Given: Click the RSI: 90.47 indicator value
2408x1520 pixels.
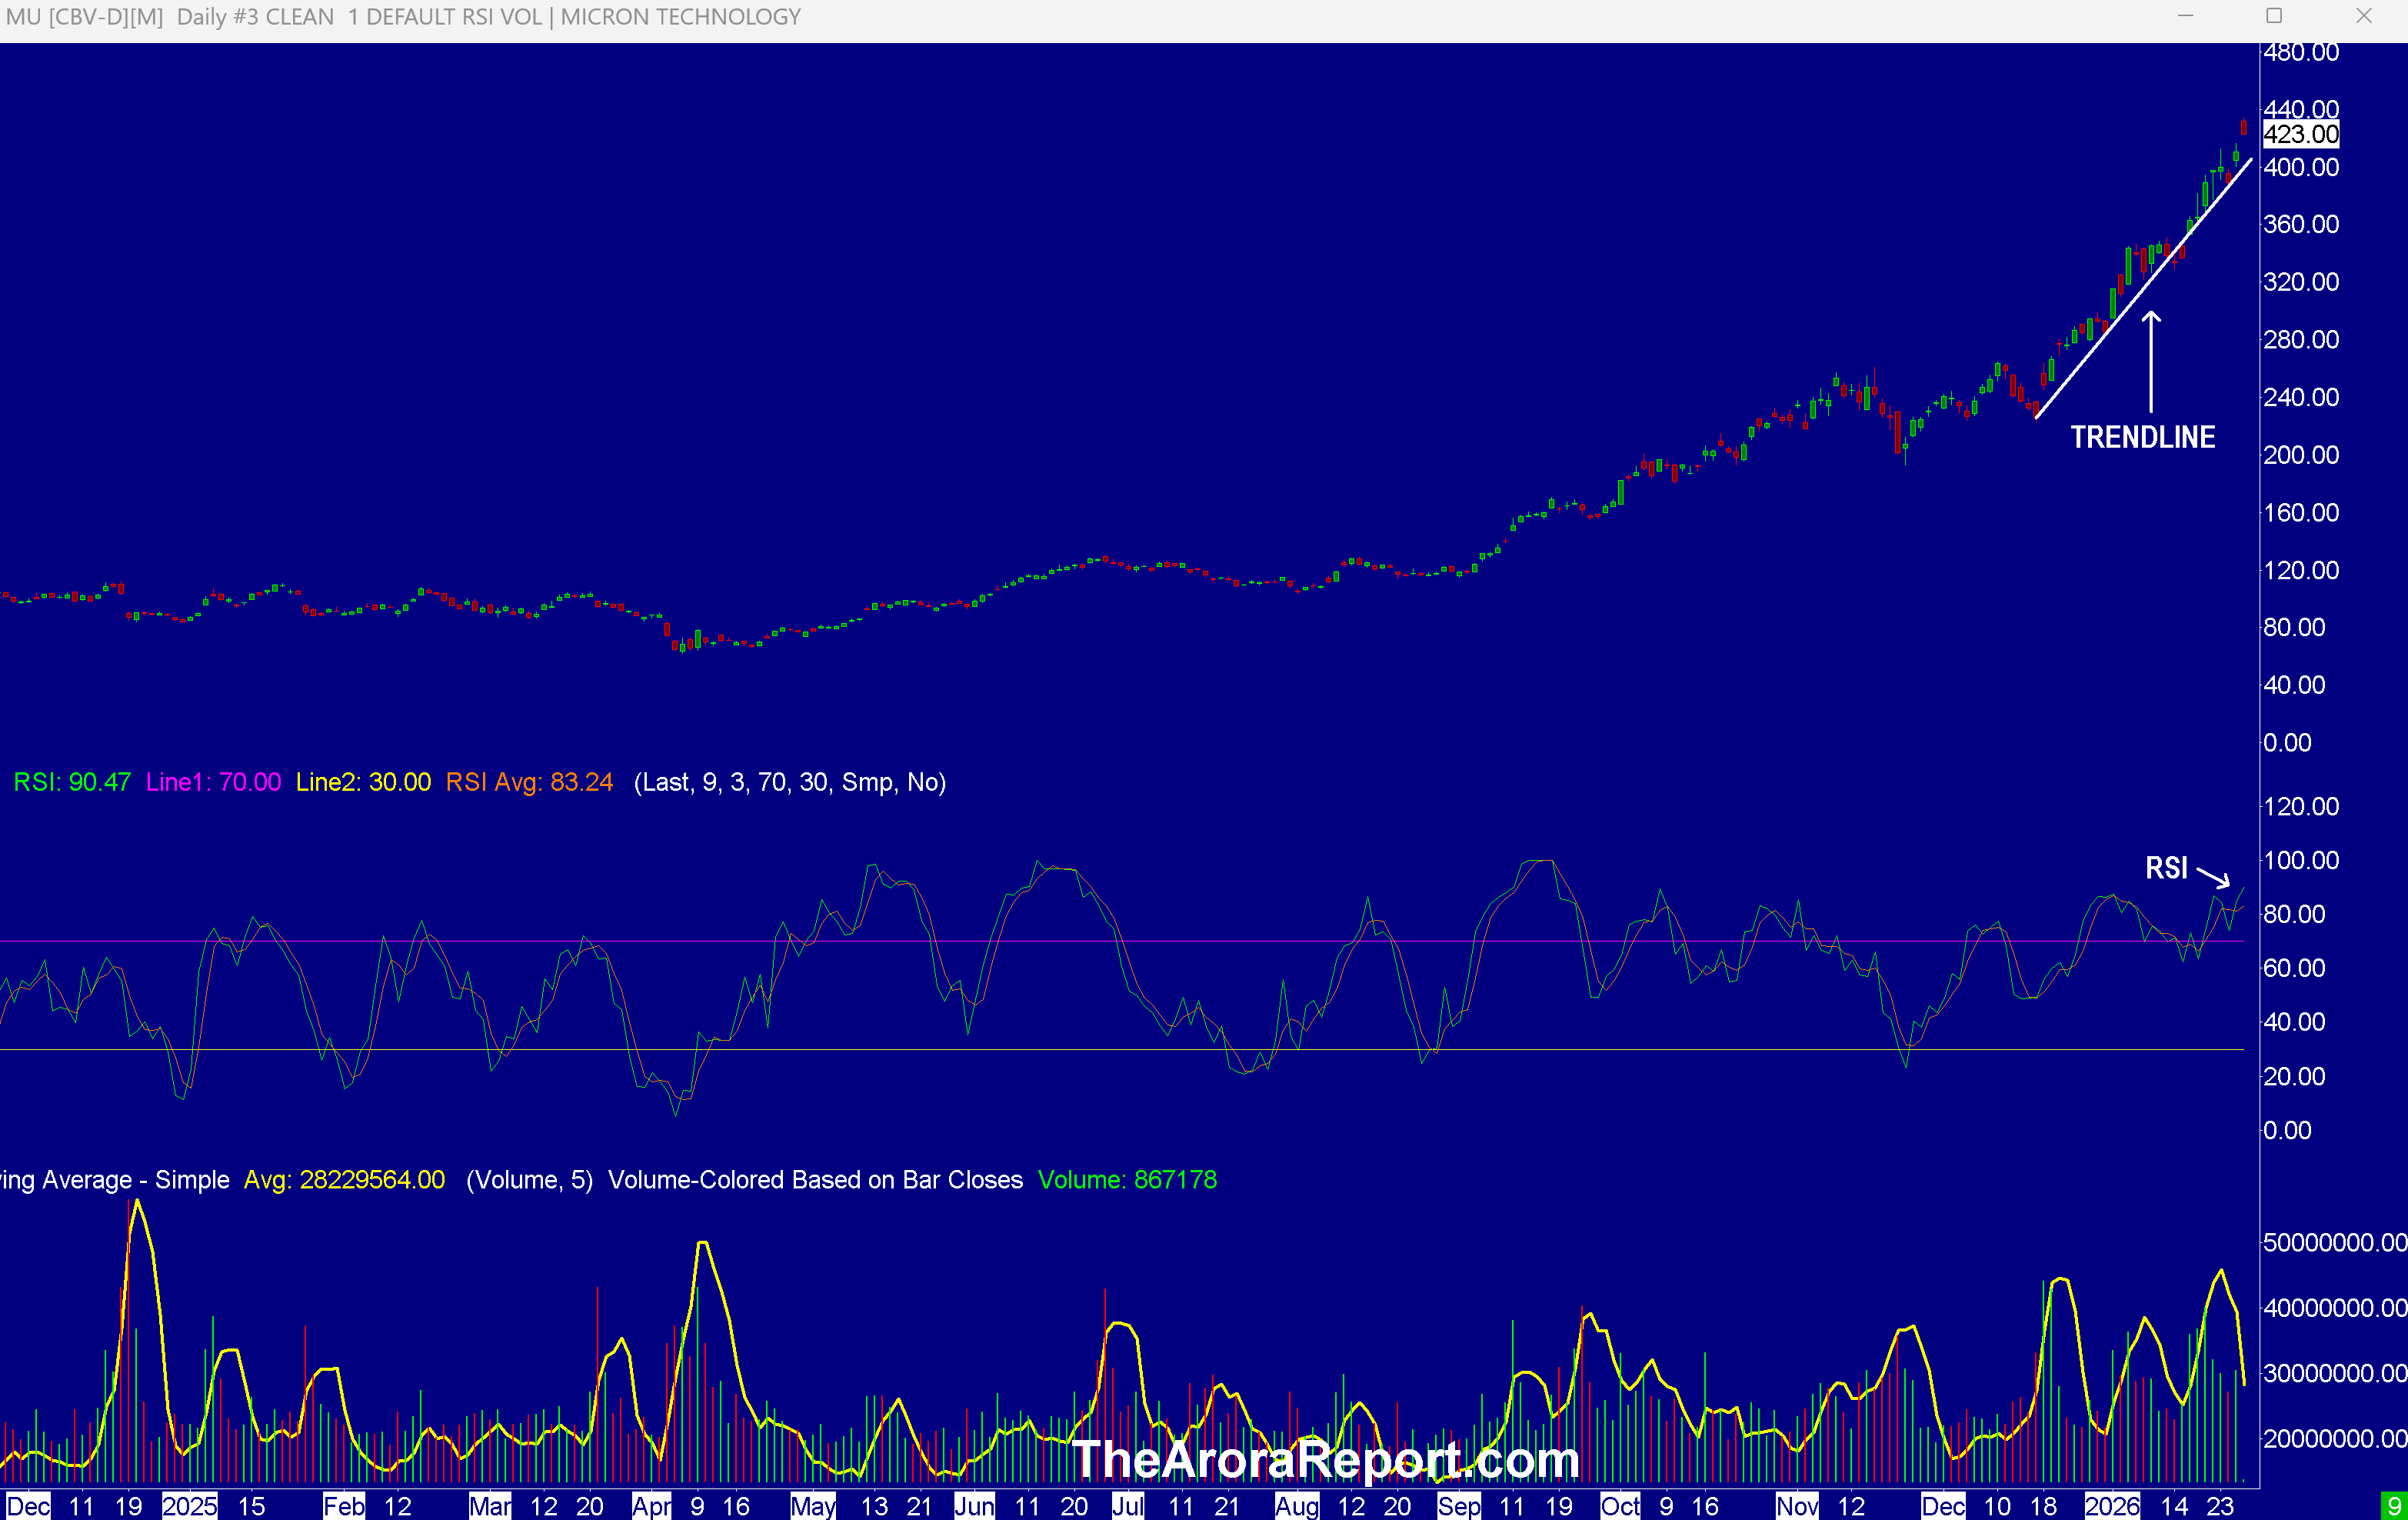Looking at the screenshot, I should (x=72, y=782).
